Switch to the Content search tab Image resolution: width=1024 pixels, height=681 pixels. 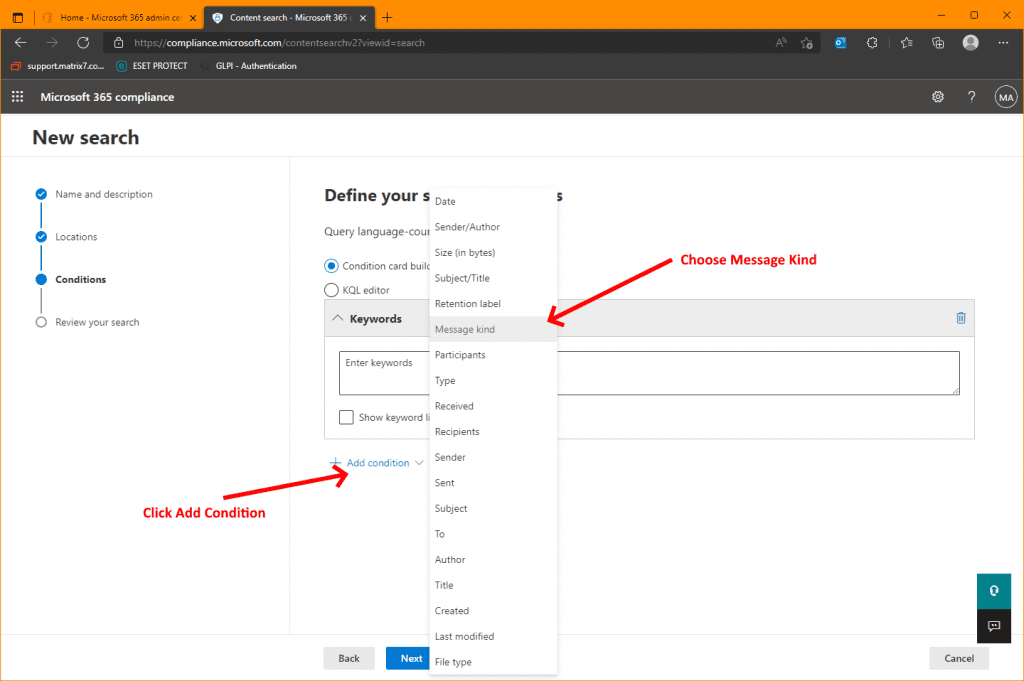[290, 18]
